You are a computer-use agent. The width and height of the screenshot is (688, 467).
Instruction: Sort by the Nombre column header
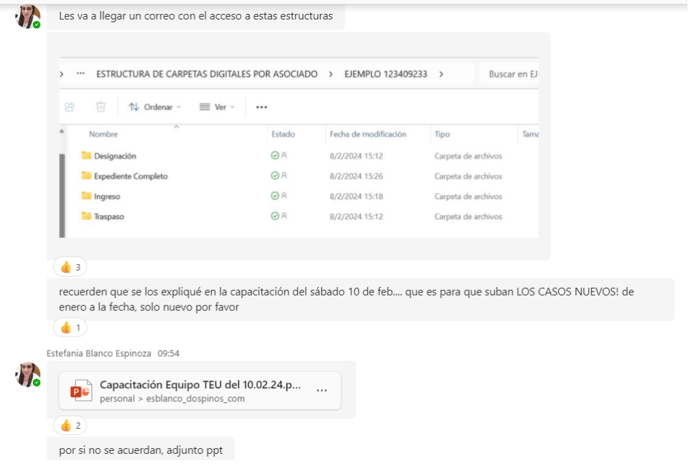click(103, 134)
